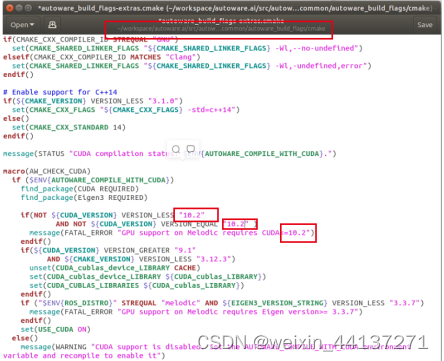Image resolution: width=444 pixels, height=361 pixels.
Task: Click the set(USE_CUDA ON) line
Action: (x=56, y=329)
